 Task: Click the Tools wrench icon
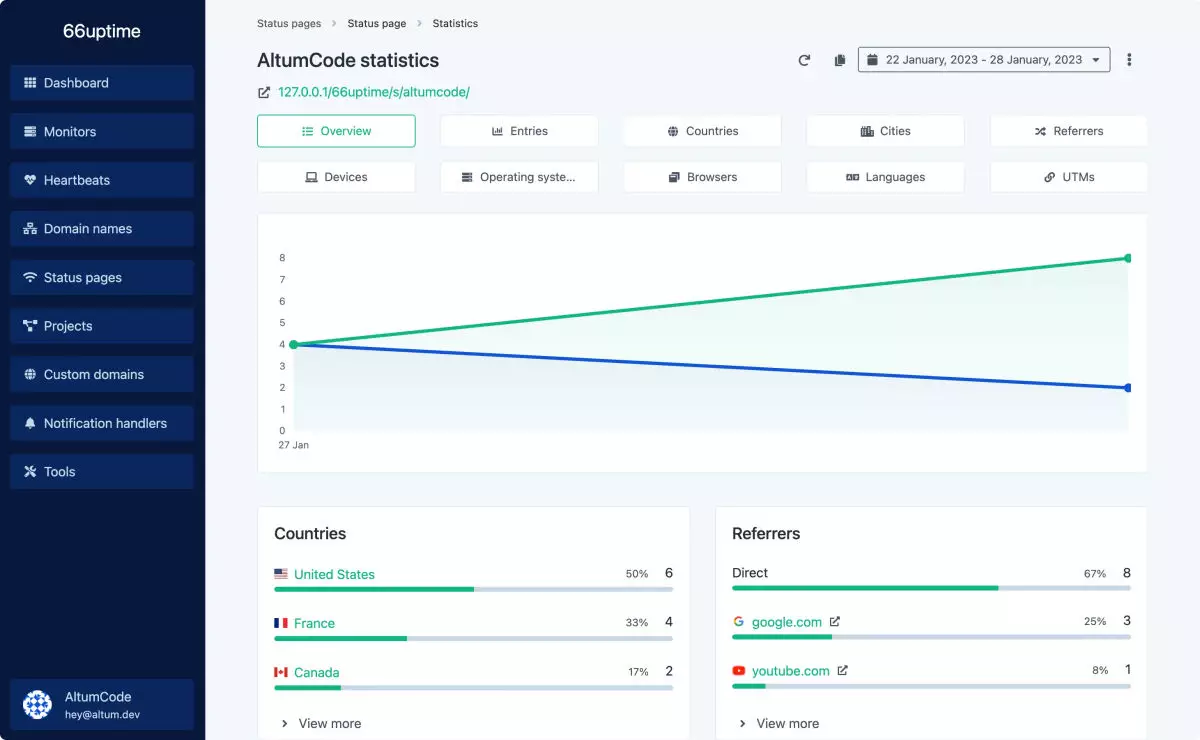coord(30,471)
